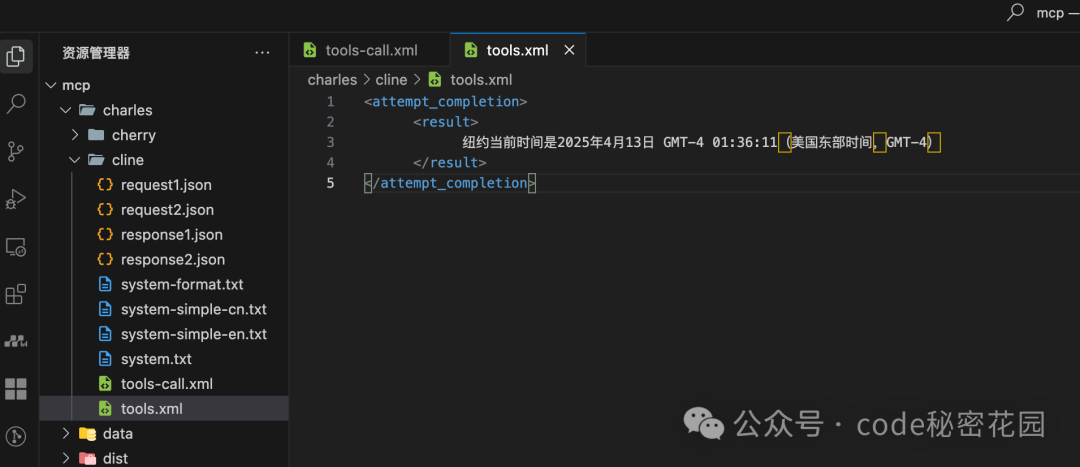Image resolution: width=1080 pixels, height=467 pixels.
Task: Click the cline breadcrumb segment
Action: (391, 80)
